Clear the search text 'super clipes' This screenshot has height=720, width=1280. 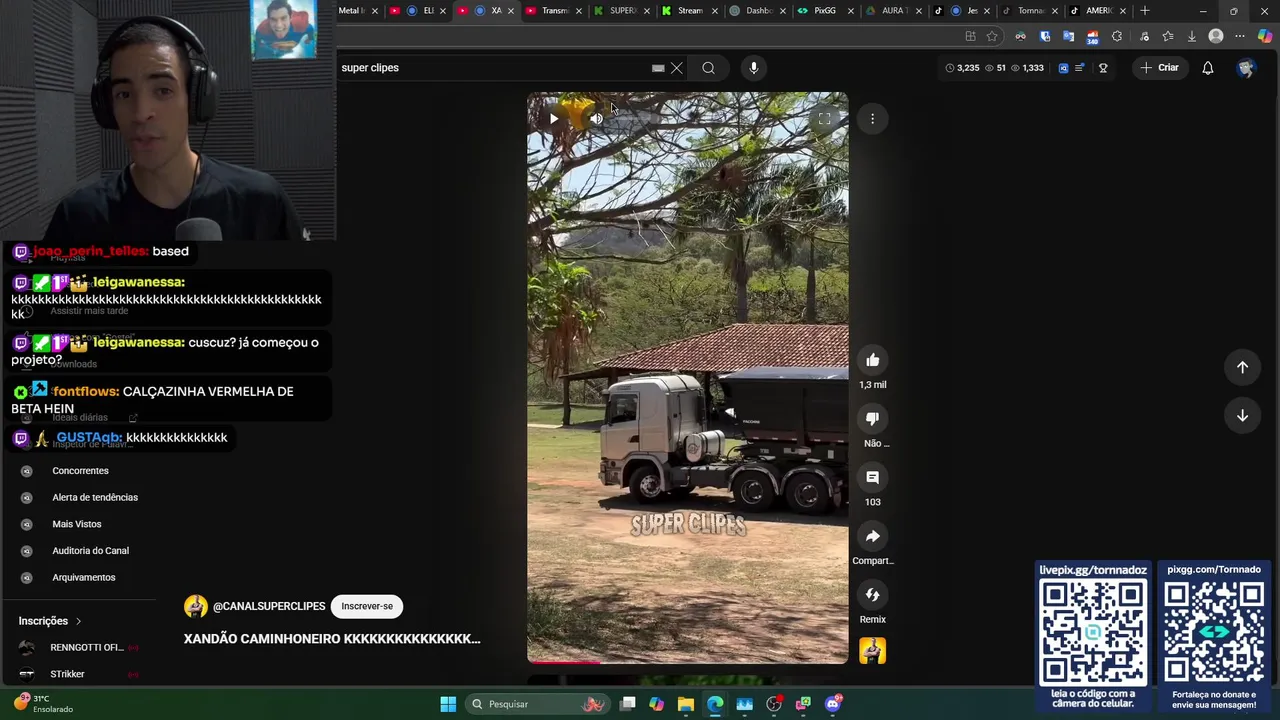677,68
